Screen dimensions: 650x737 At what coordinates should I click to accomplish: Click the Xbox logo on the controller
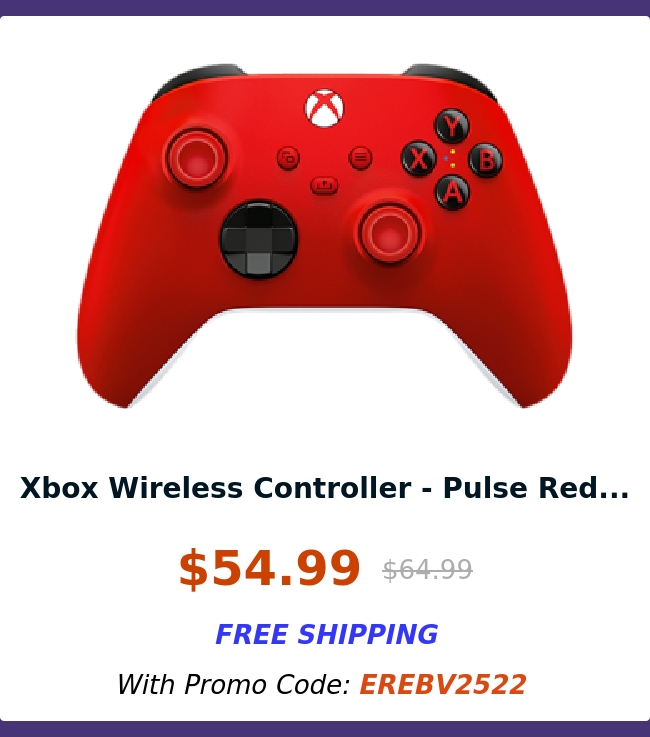(x=324, y=109)
